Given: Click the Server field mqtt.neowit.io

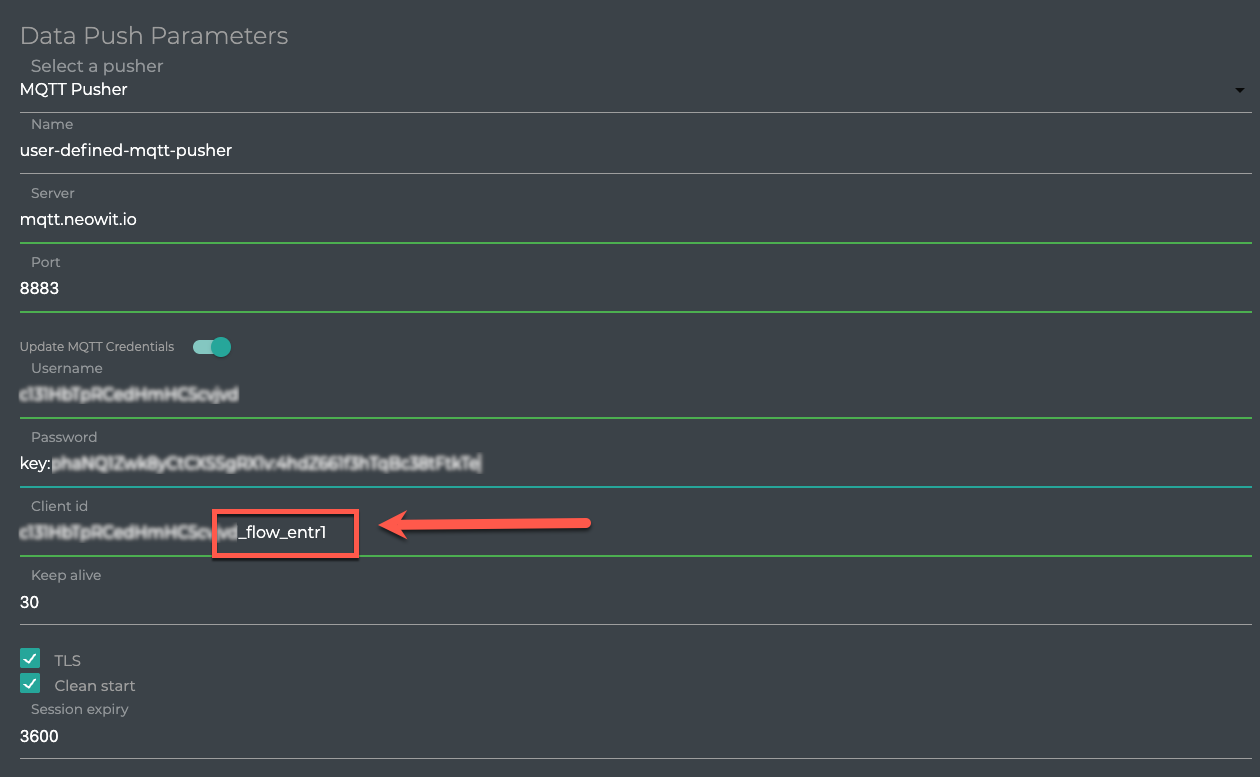Looking at the screenshot, I should [78, 219].
